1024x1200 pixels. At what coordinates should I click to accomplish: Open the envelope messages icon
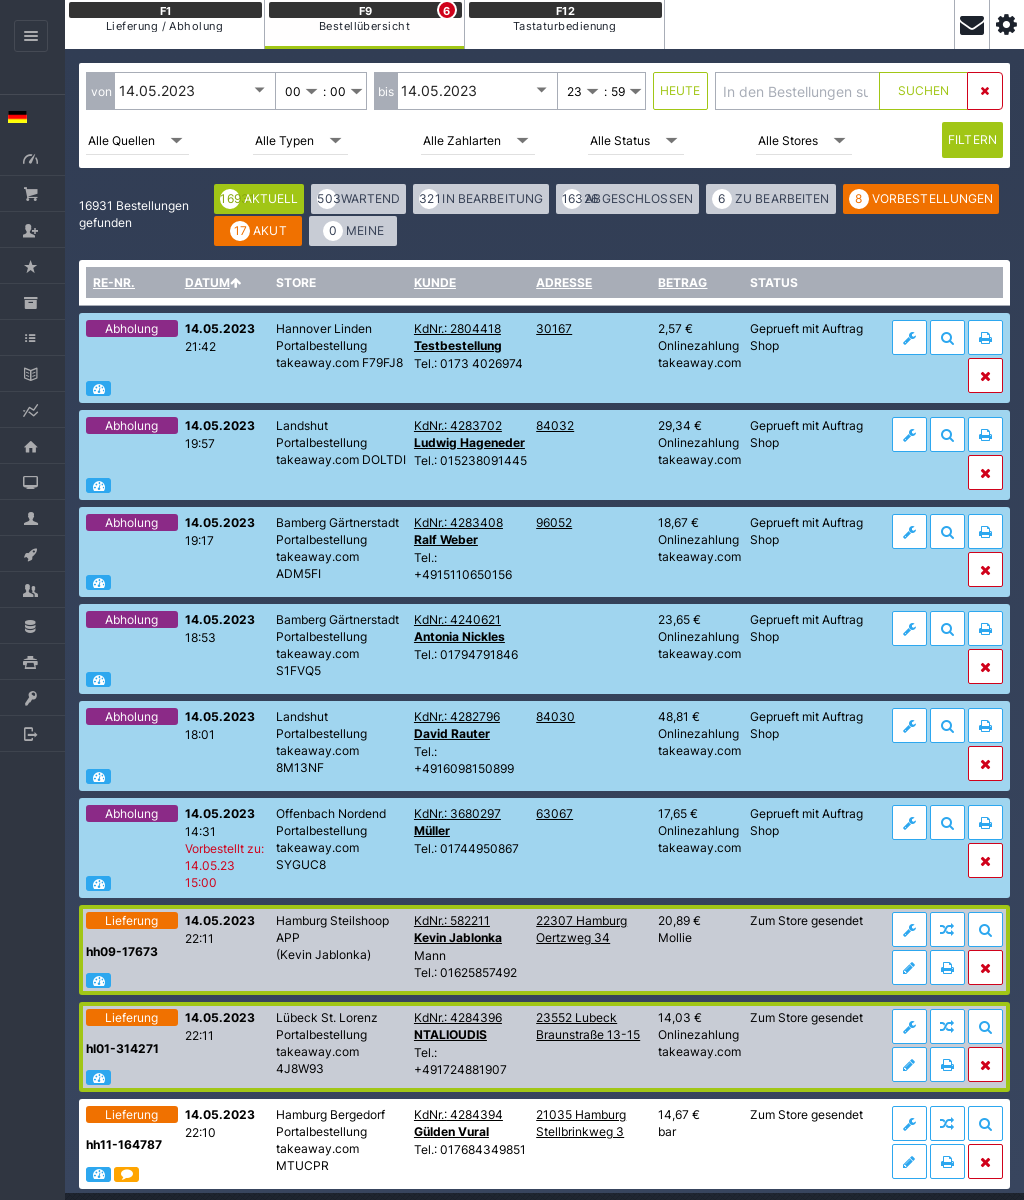[971, 25]
